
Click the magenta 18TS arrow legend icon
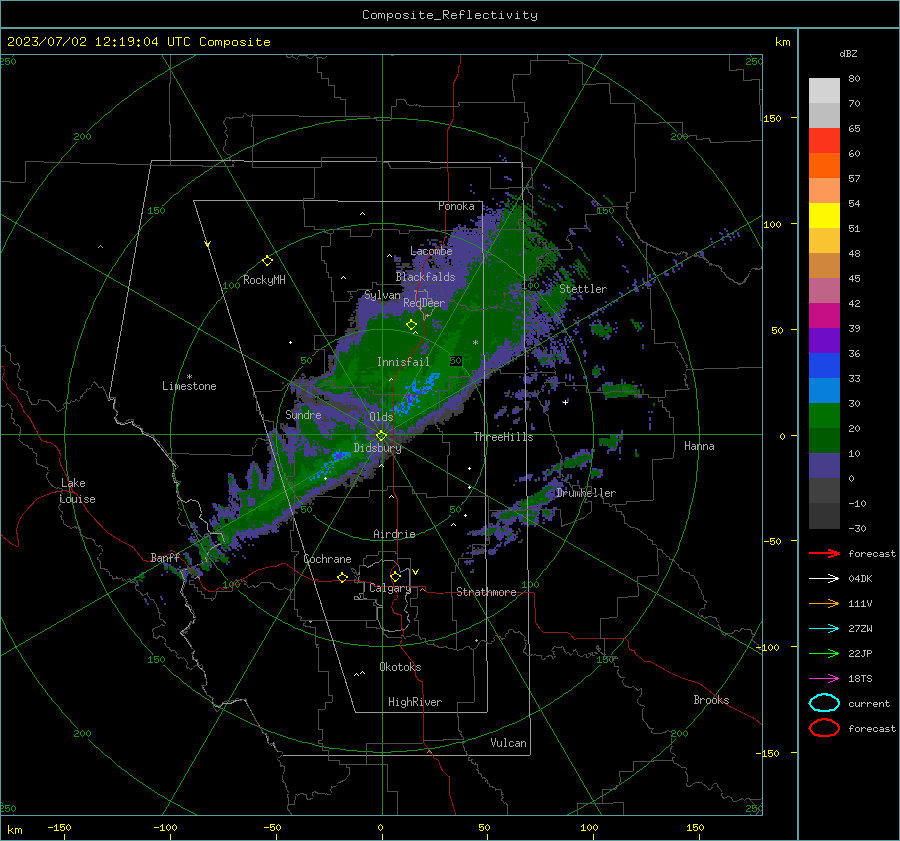click(824, 679)
